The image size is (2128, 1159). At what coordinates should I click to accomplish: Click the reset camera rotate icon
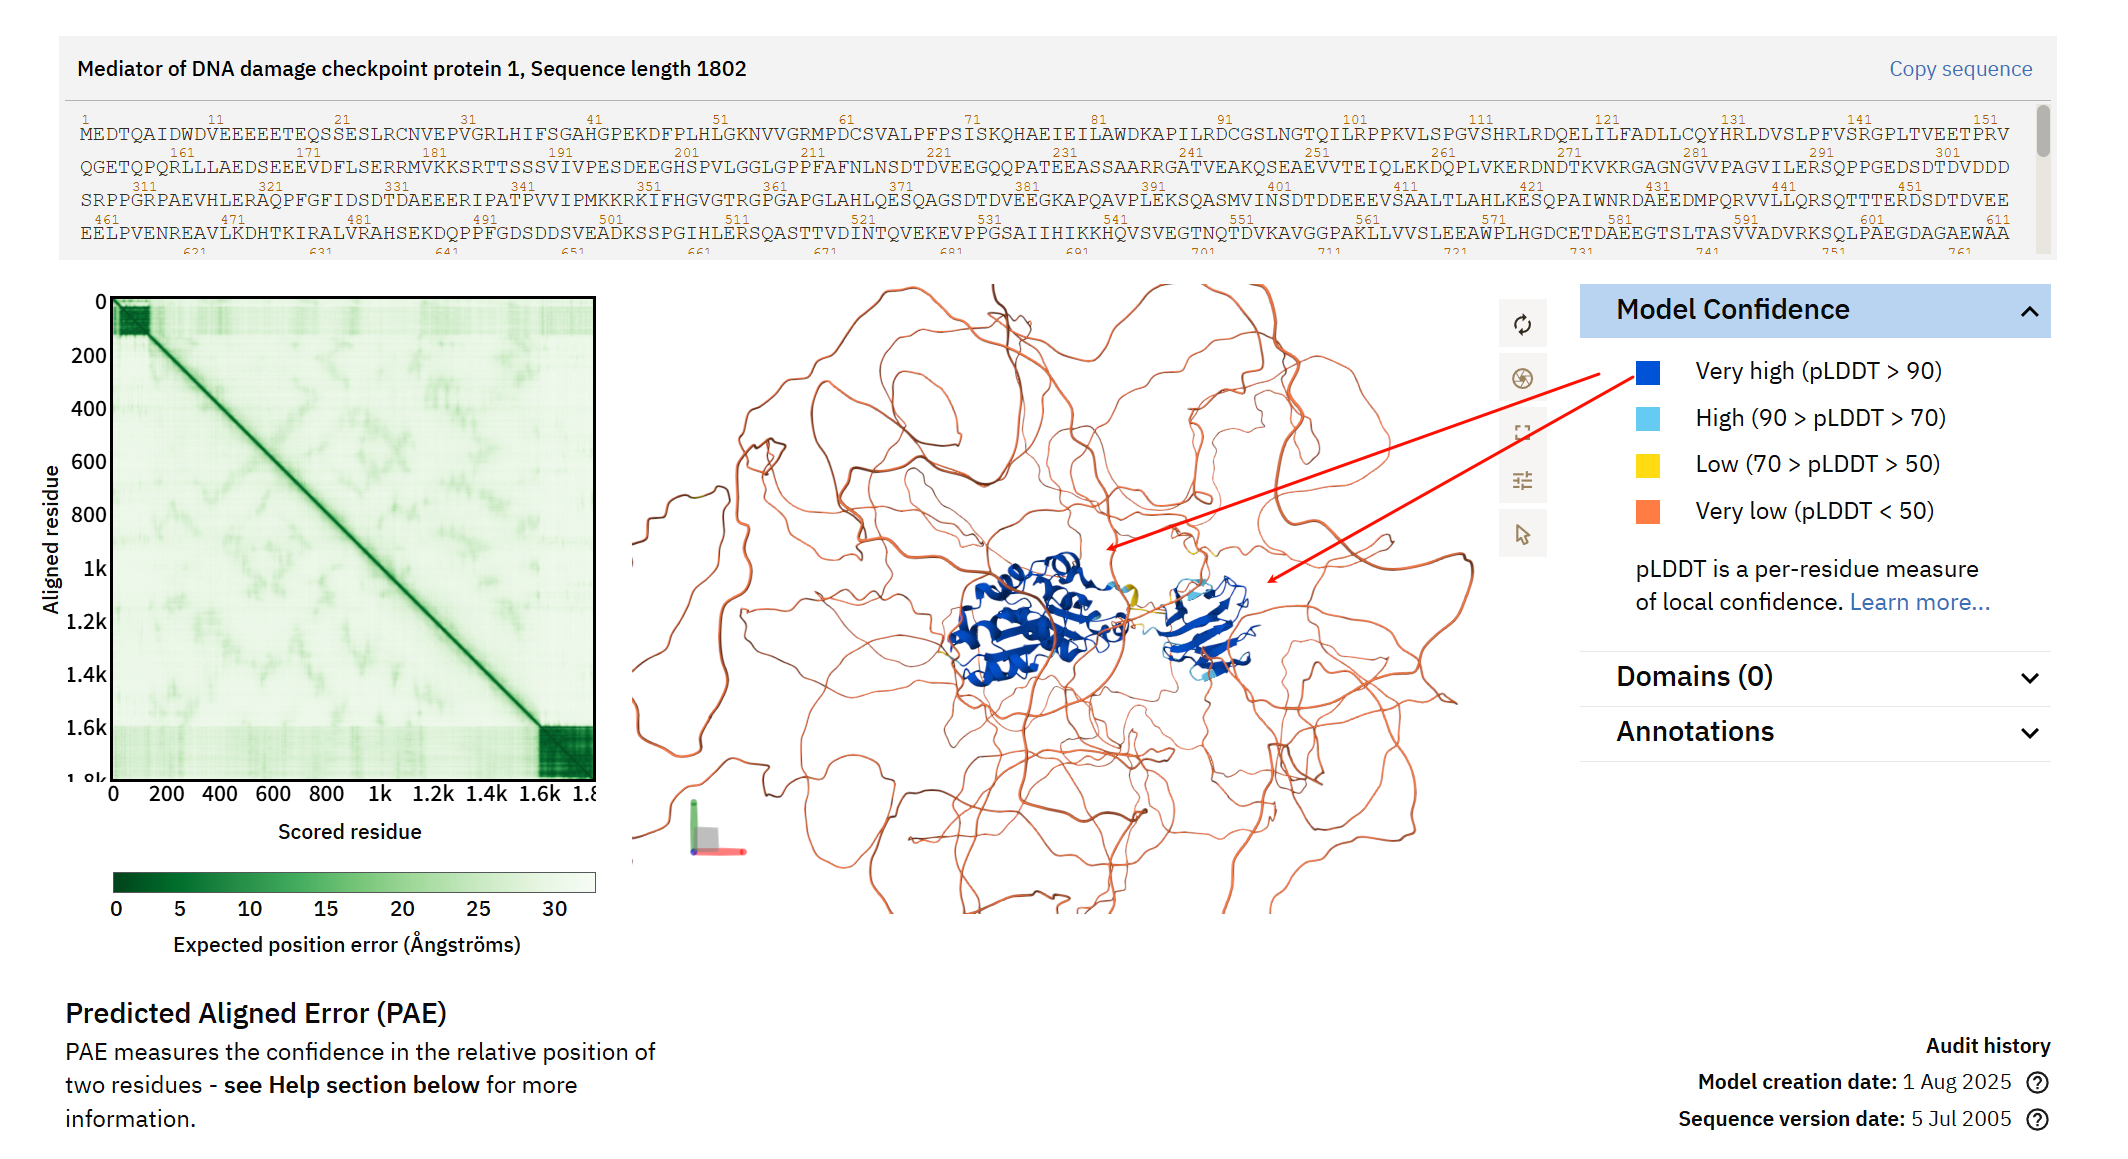[x=1522, y=325]
